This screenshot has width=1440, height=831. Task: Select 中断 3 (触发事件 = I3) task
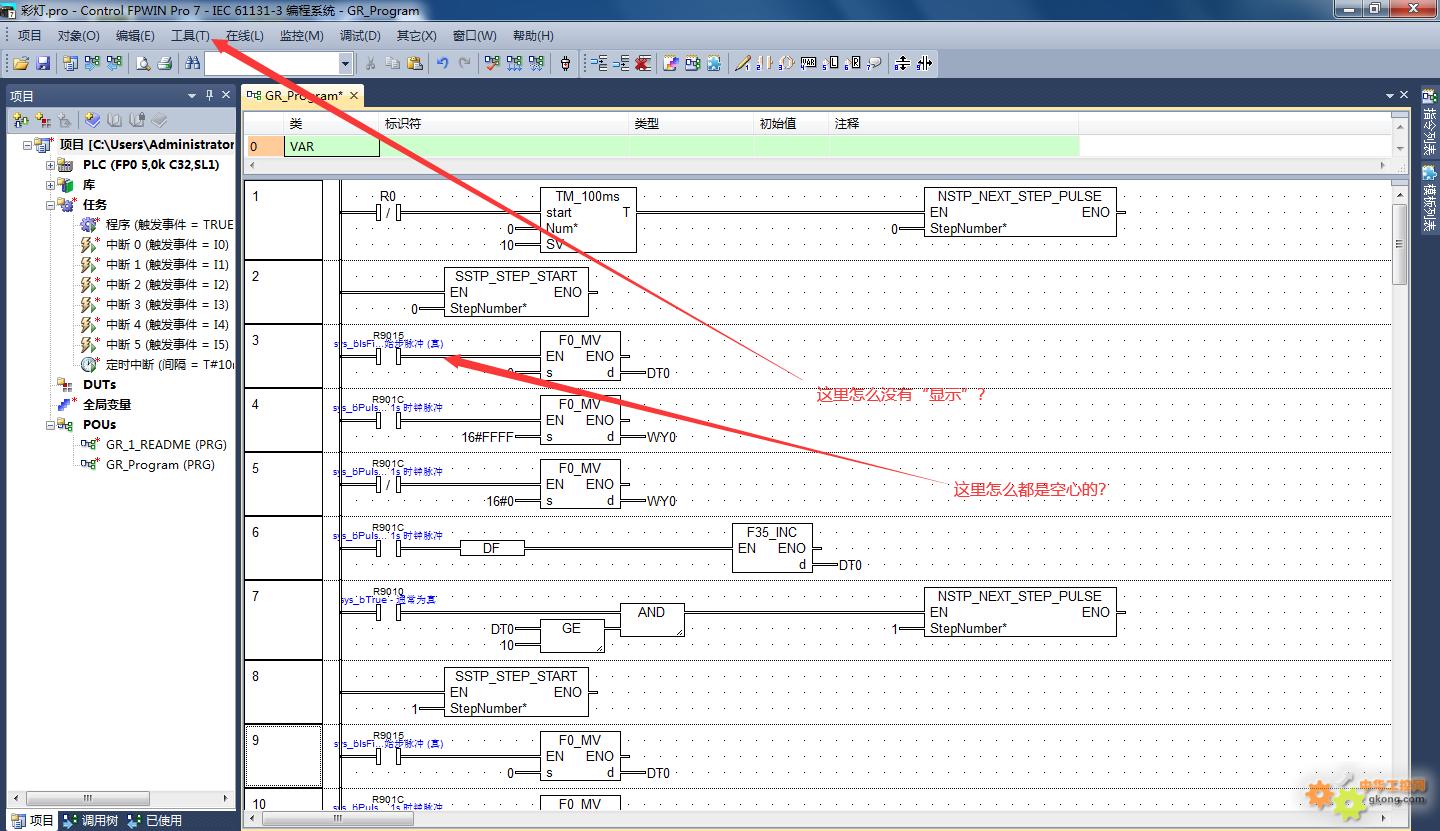[167, 305]
